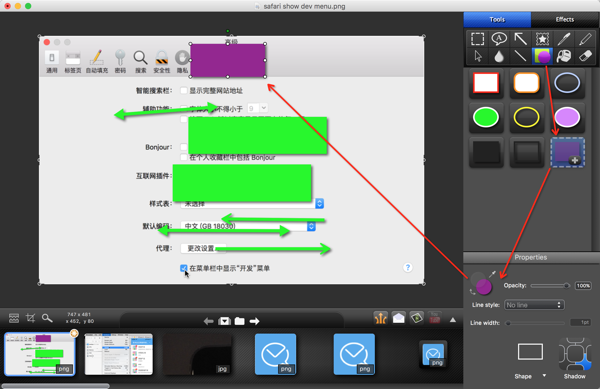Open the jpg thumbnail in tray

click(197, 354)
